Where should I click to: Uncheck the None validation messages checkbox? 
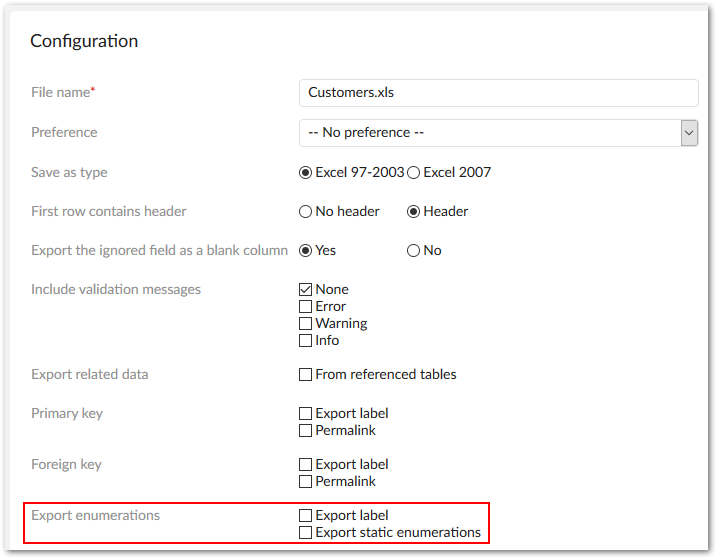coord(306,290)
